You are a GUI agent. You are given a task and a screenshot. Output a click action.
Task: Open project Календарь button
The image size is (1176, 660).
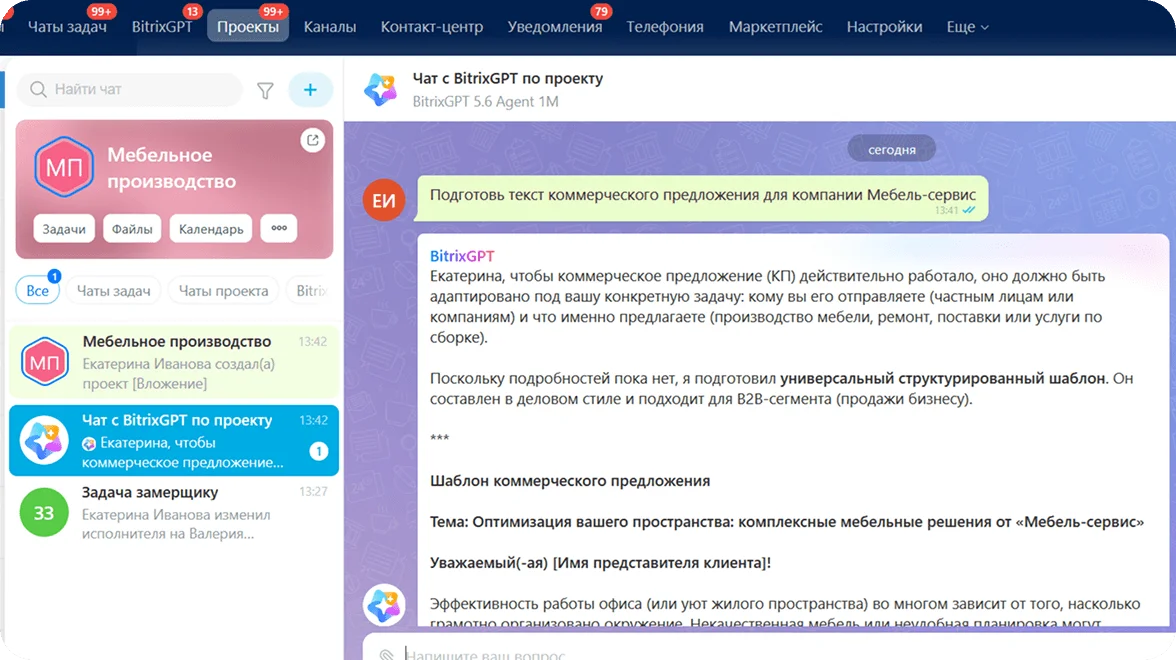(211, 229)
